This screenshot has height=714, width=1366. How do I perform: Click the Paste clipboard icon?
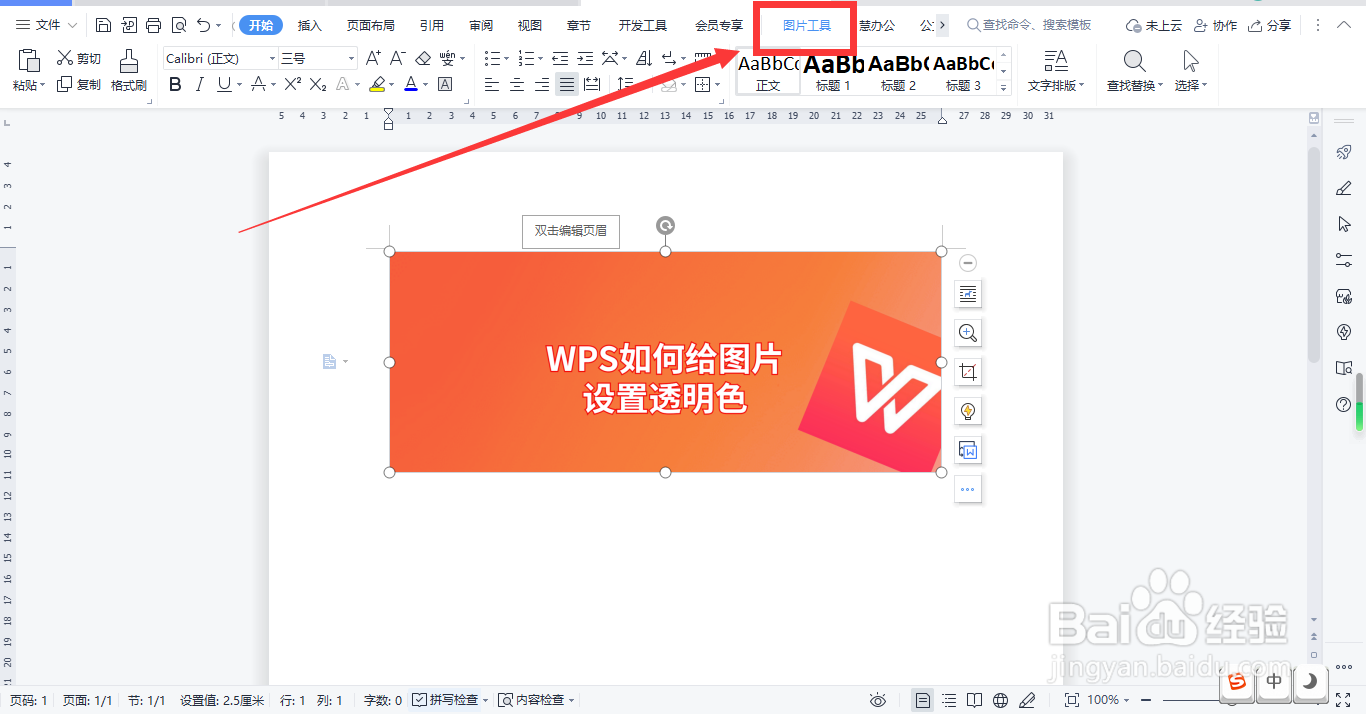click(29, 60)
